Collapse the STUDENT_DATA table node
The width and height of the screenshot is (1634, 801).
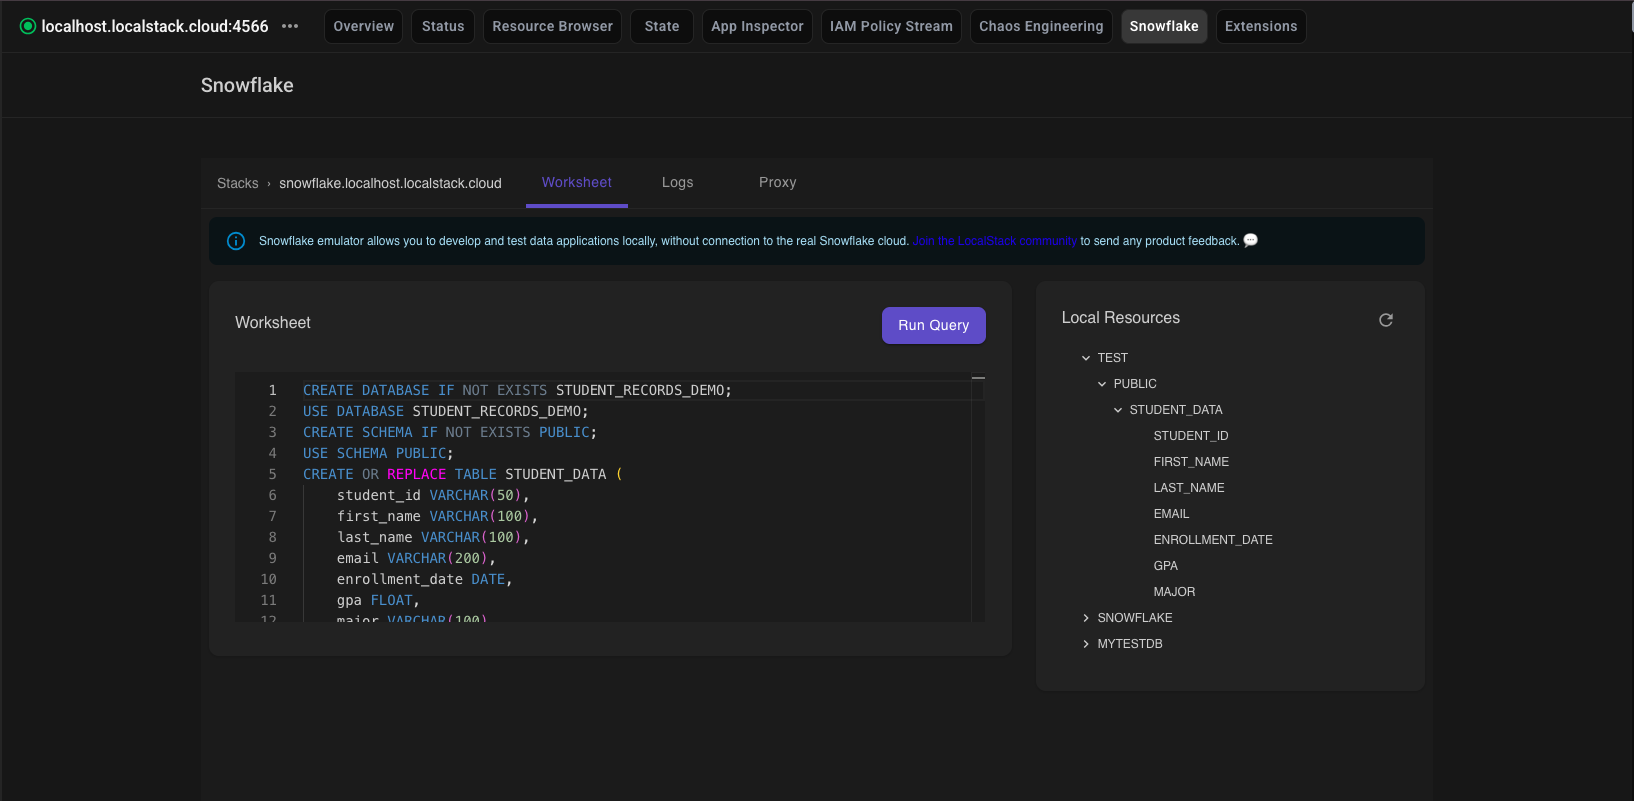[x=1118, y=410]
